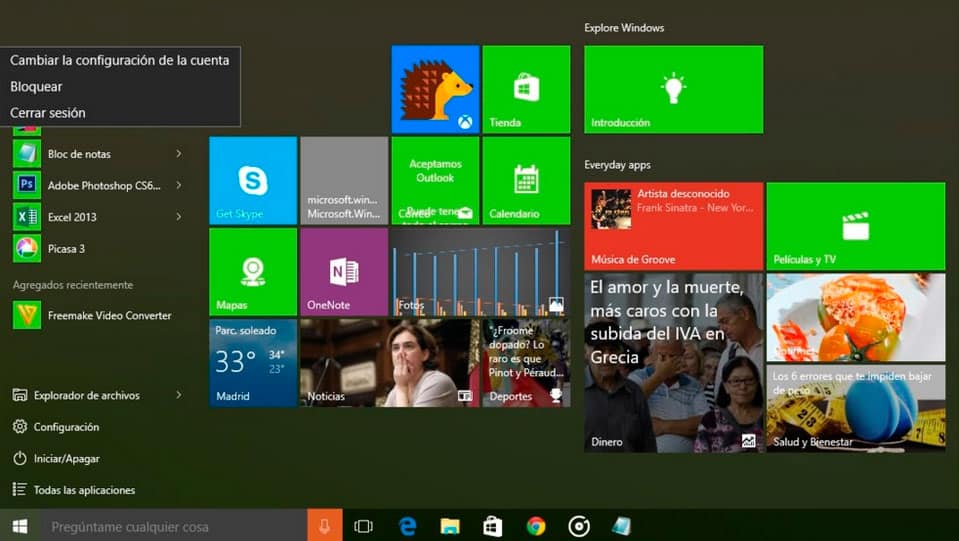Expand the Adobe Photoshop CS6 jump list arrow

point(179,185)
